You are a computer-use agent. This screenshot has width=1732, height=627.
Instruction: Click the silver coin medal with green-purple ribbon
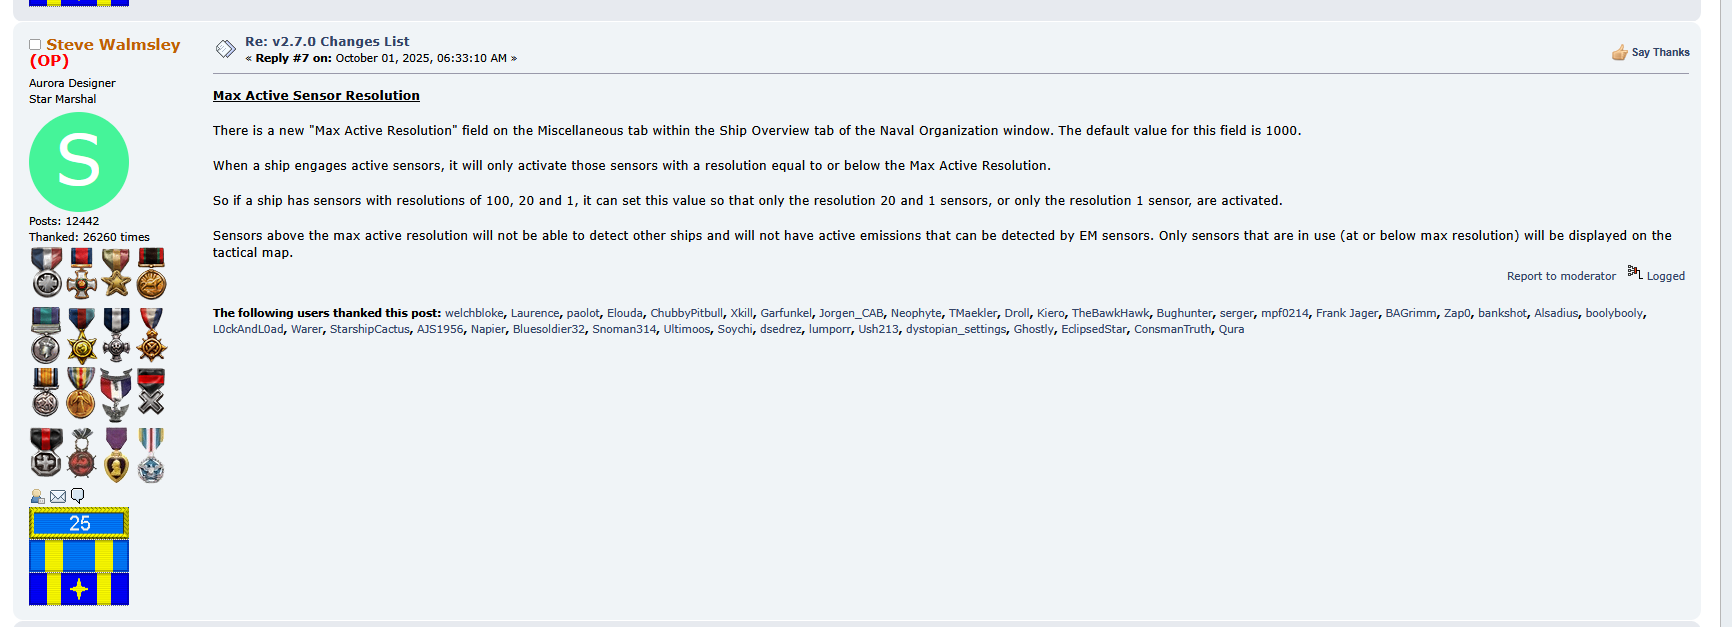46,335
